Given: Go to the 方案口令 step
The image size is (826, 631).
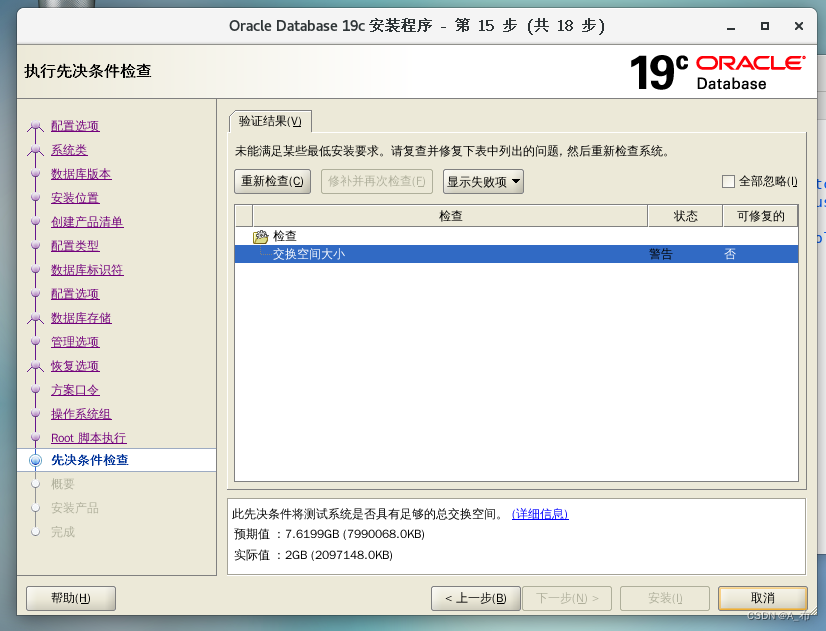Looking at the screenshot, I should click(x=75, y=390).
